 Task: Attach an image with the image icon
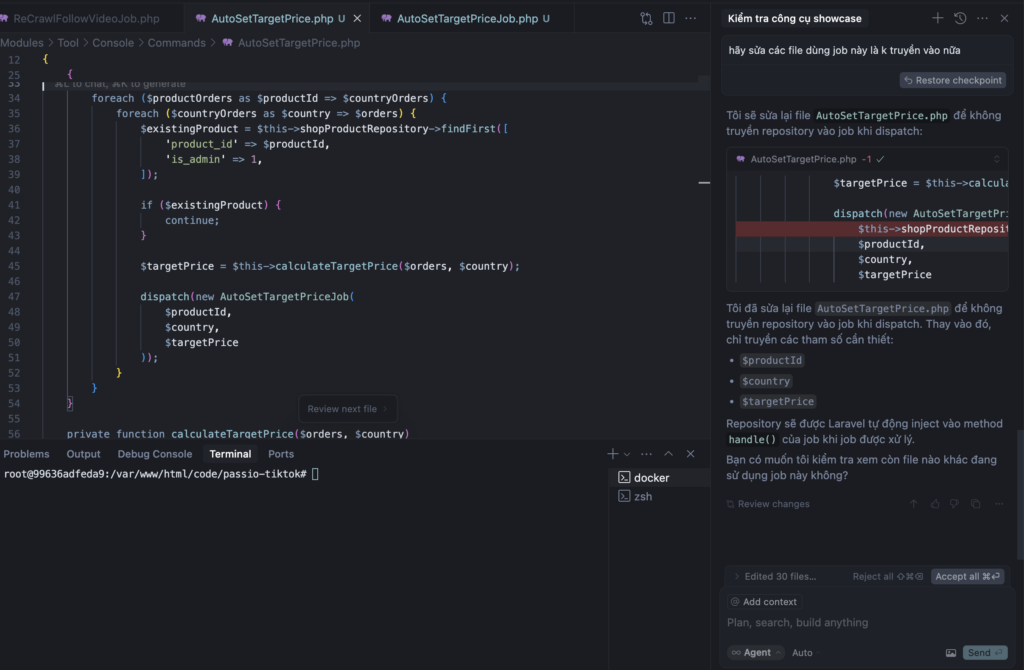[x=951, y=652]
